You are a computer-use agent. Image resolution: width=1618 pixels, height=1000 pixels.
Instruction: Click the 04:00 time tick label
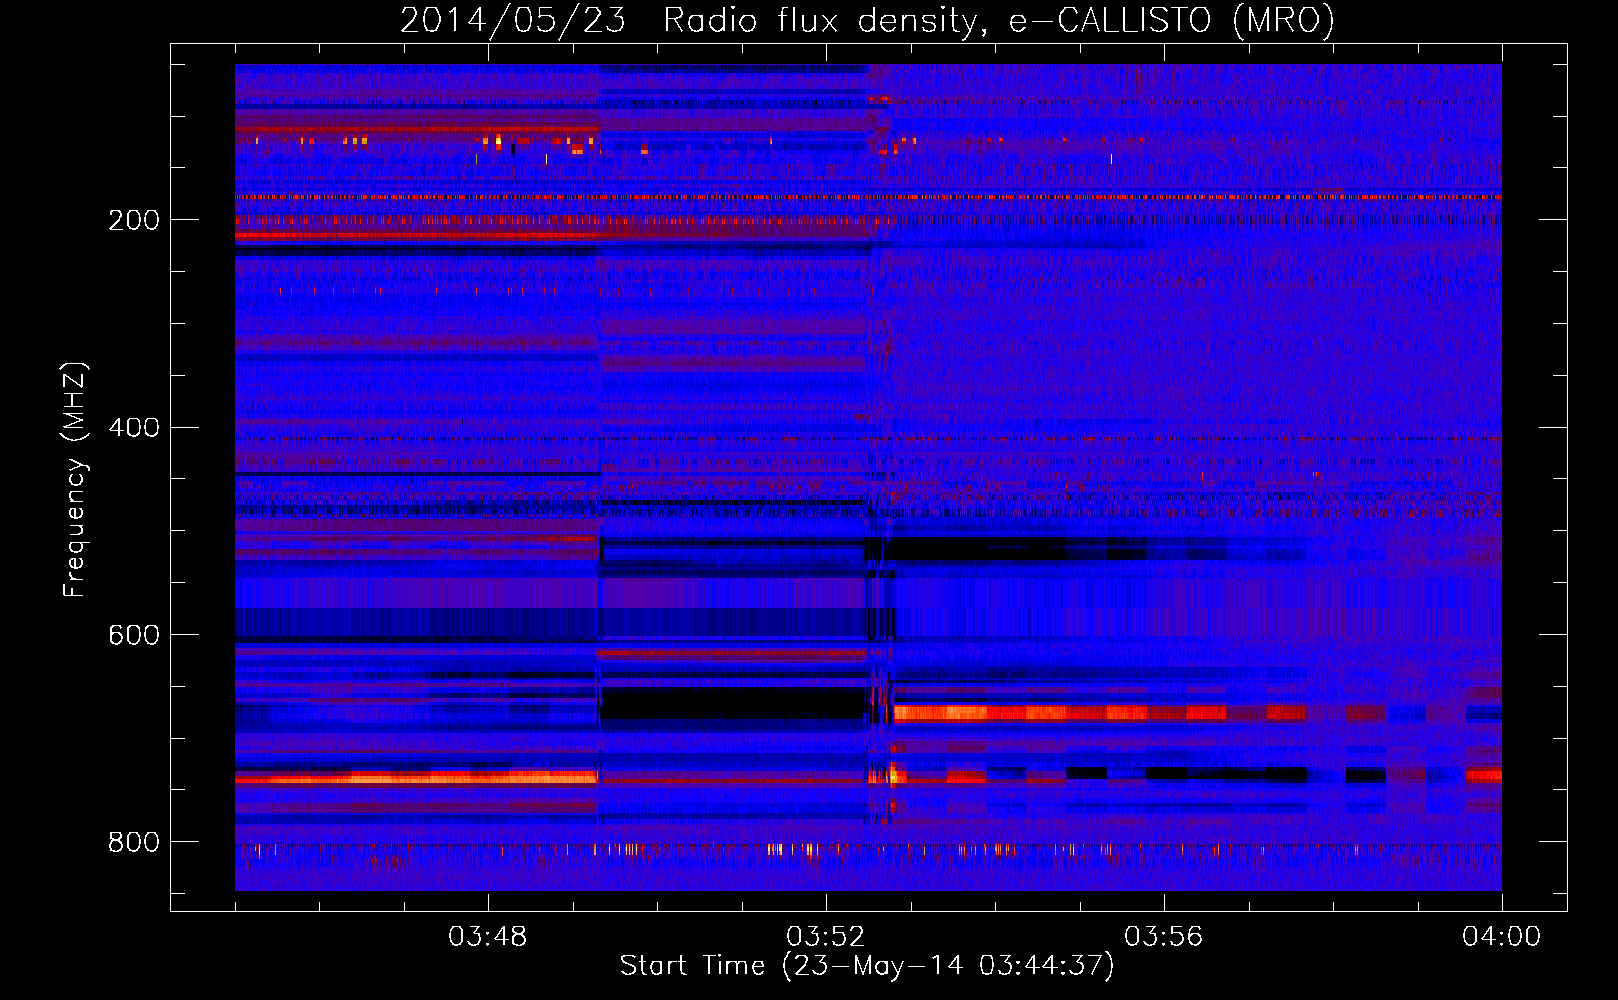point(1502,937)
